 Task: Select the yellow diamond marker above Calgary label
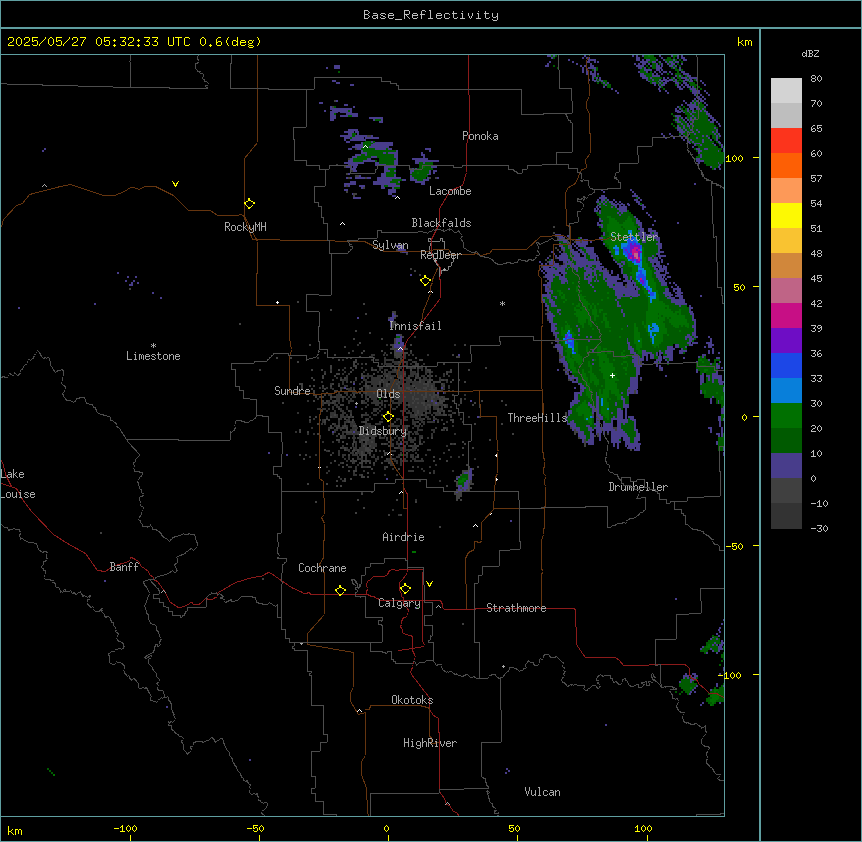(405, 589)
